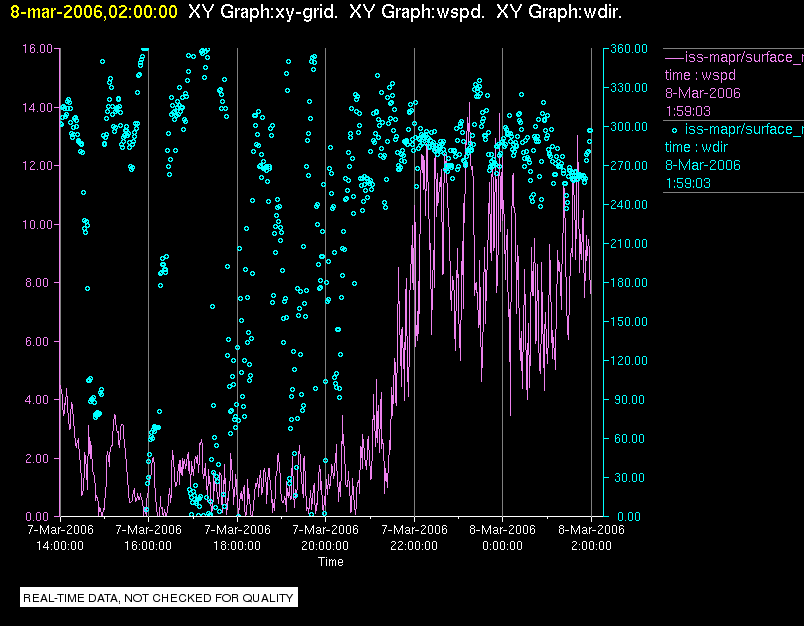Click the 12.00 left axis label

(37, 166)
